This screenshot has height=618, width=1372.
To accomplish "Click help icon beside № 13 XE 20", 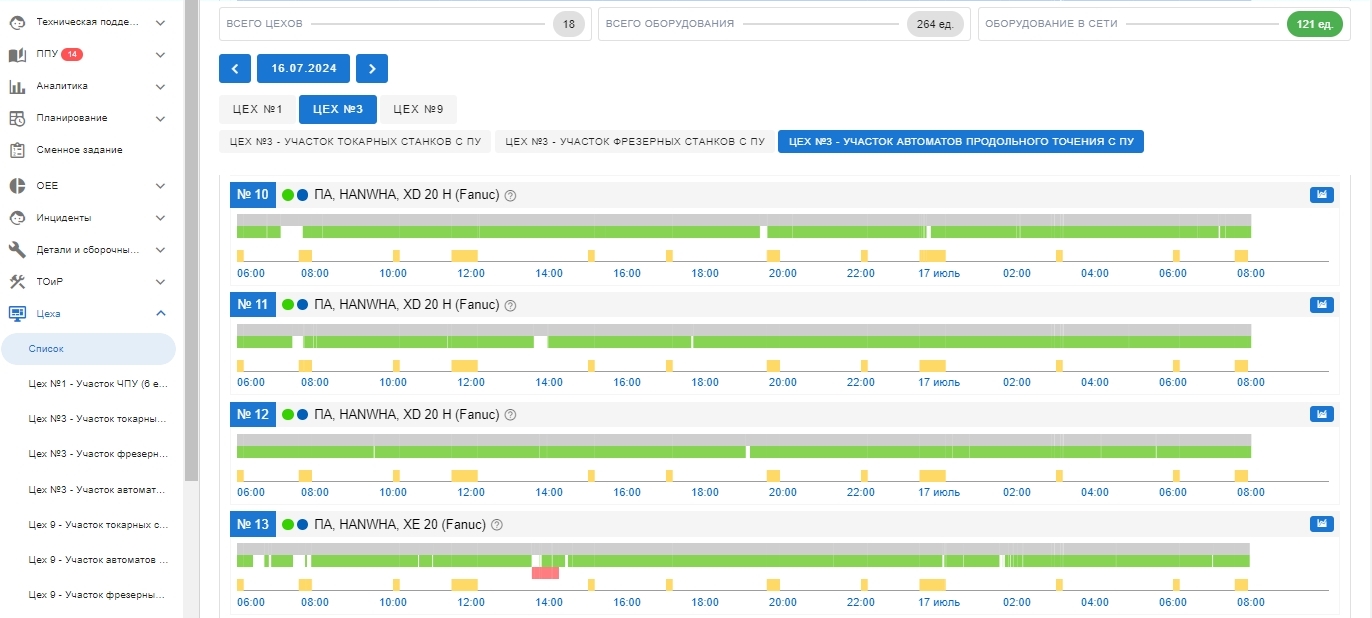I will [x=497, y=525].
